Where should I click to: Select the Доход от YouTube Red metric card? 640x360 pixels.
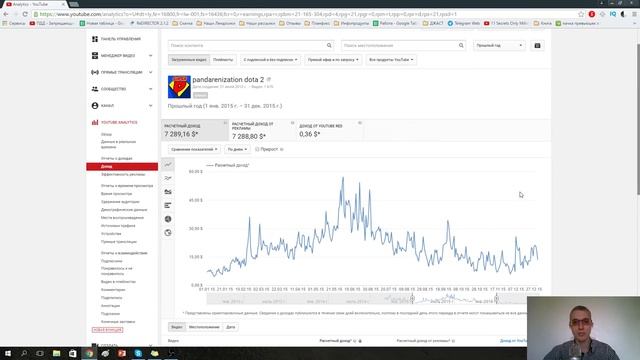click(330, 130)
